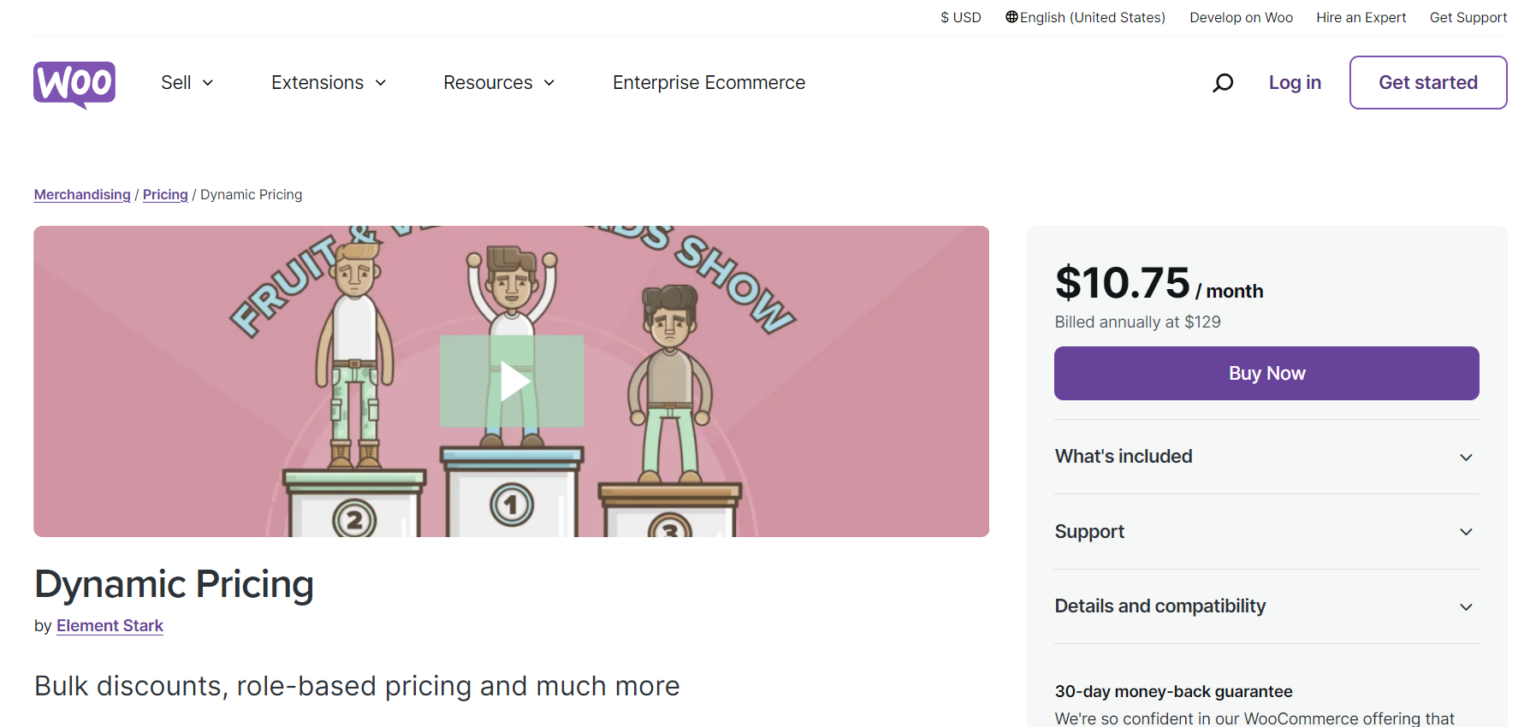The width and height of the screenshot is (1536, 727).
Task: Open the Extensions dropdown menu
Action: (x=328, y=83)
